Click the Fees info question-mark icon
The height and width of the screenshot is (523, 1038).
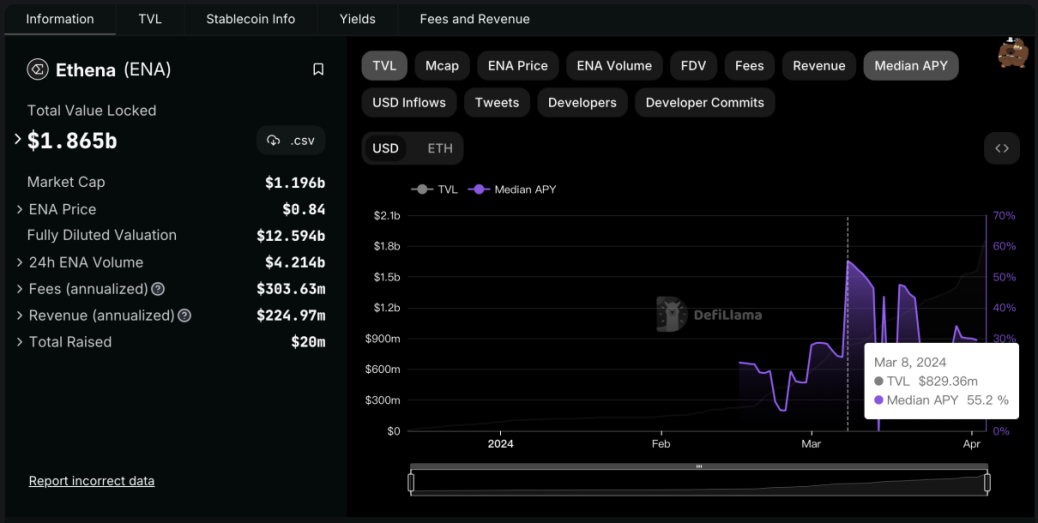pyautogui.click(x=158, y=289)
